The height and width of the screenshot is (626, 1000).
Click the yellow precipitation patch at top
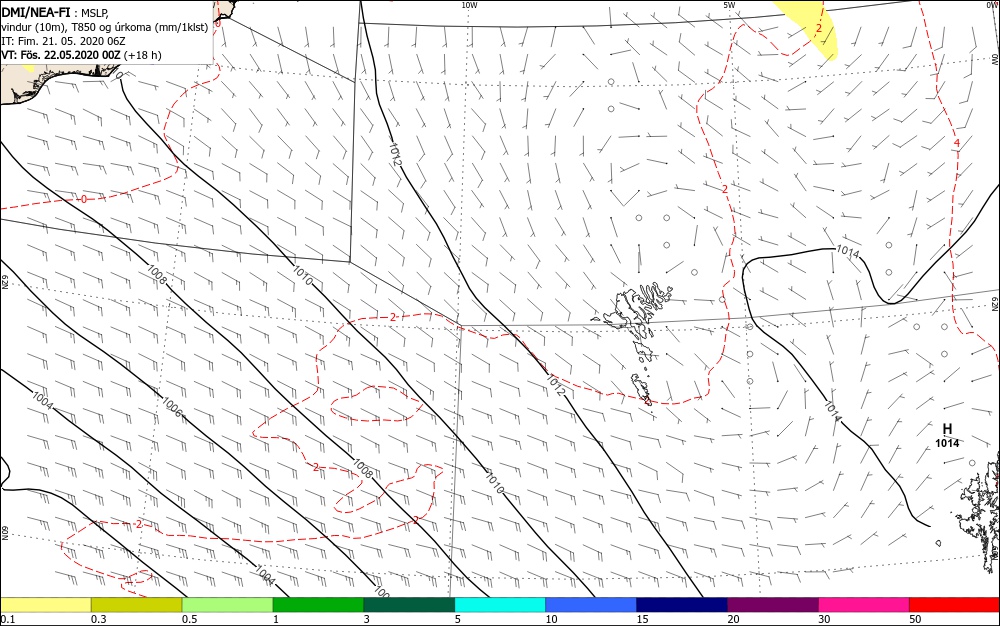click(810, 27)
